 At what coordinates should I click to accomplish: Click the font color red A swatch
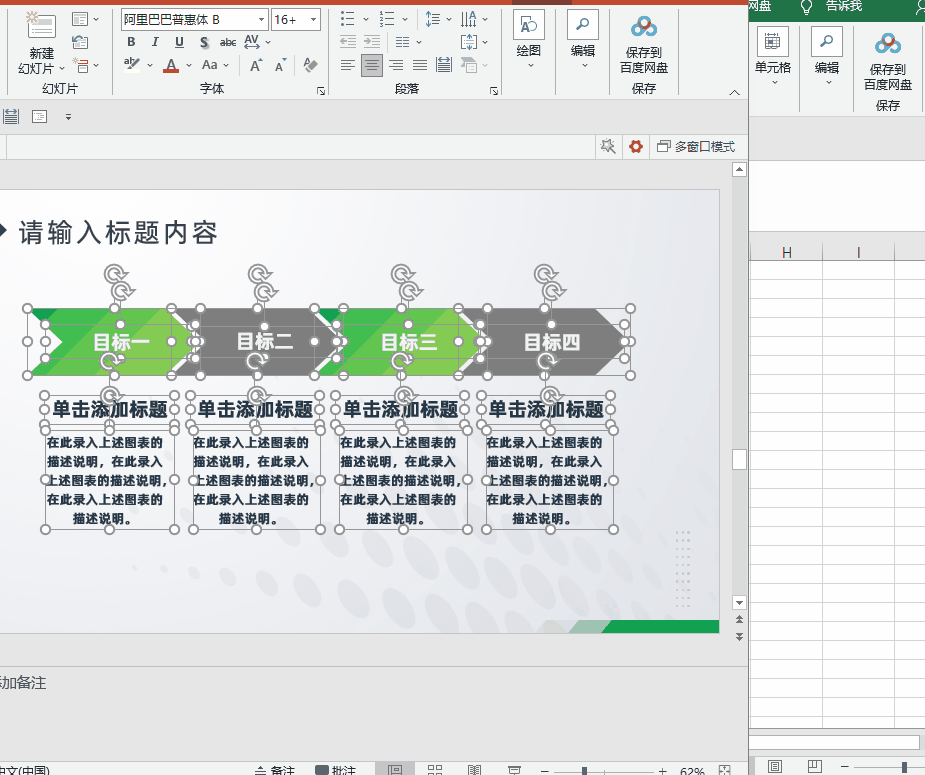pyautogui.click(x=171, y=65)
